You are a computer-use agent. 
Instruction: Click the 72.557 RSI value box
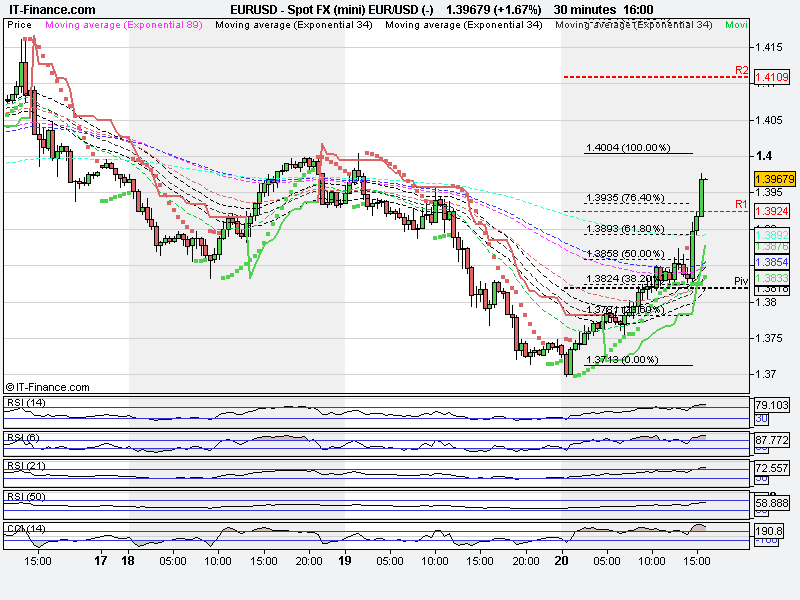(771, 468)
